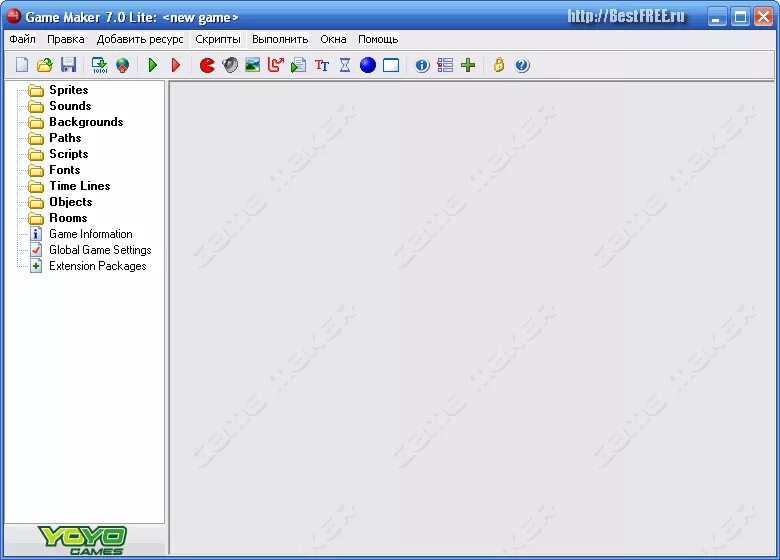Open help with the question mark icon
The image size is (780, 560).
522,65
